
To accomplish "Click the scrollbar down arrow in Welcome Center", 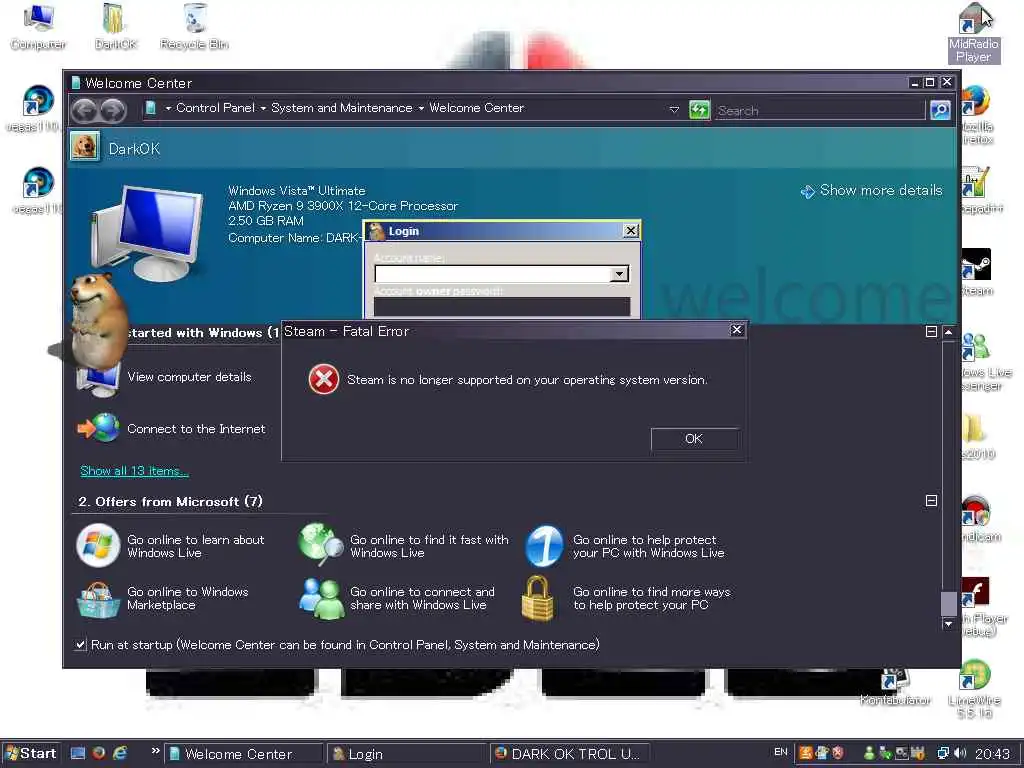I will click(x=949, y=624).
